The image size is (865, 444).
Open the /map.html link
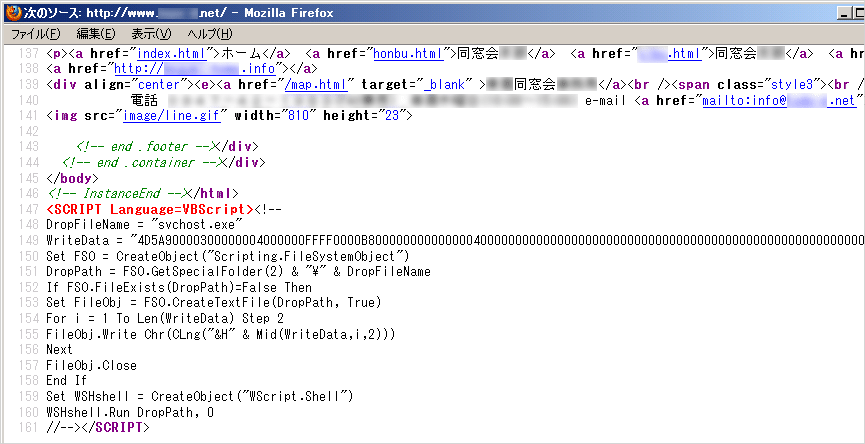(x=316, y=85)
